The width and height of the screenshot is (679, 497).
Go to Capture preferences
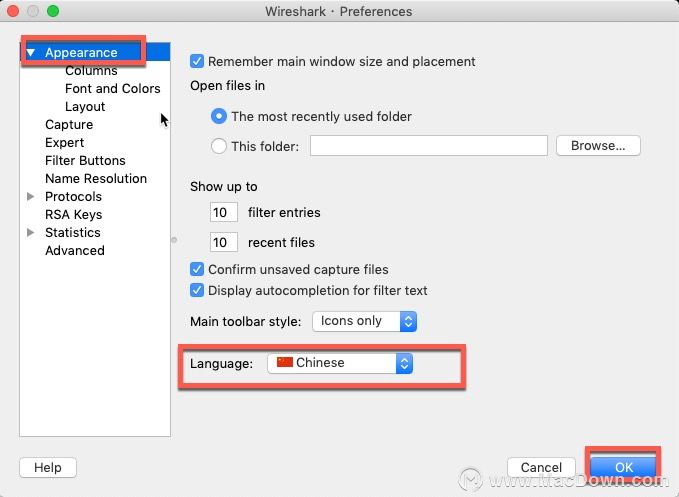(69, 125)
